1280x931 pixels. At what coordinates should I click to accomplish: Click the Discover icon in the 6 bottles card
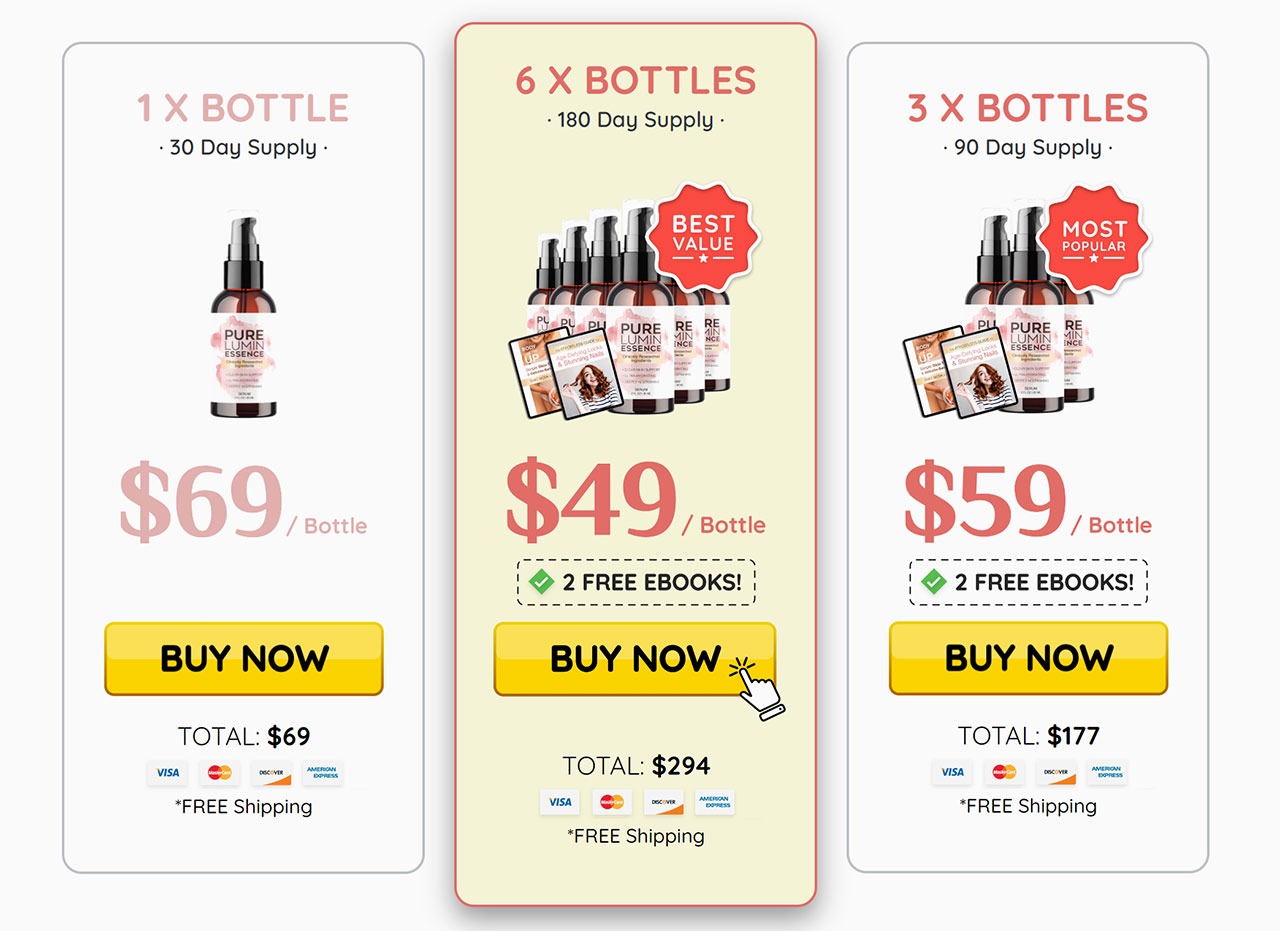click(663, 802)
